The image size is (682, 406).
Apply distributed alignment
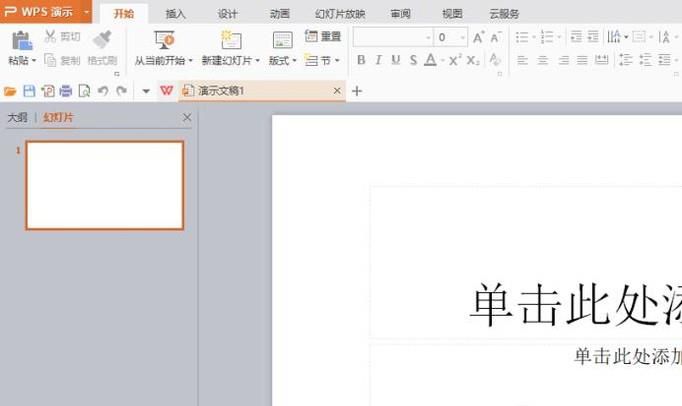(602, 60)
